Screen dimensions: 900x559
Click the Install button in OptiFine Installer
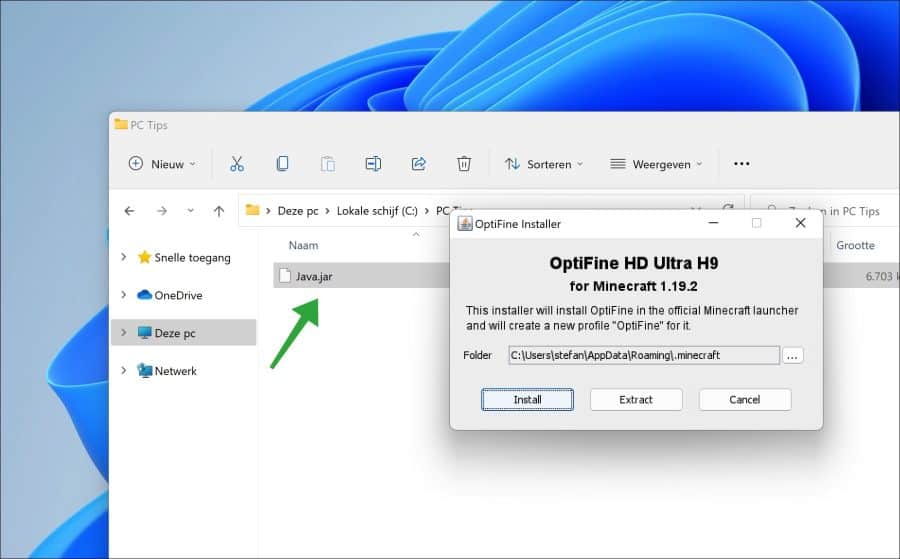527,399
